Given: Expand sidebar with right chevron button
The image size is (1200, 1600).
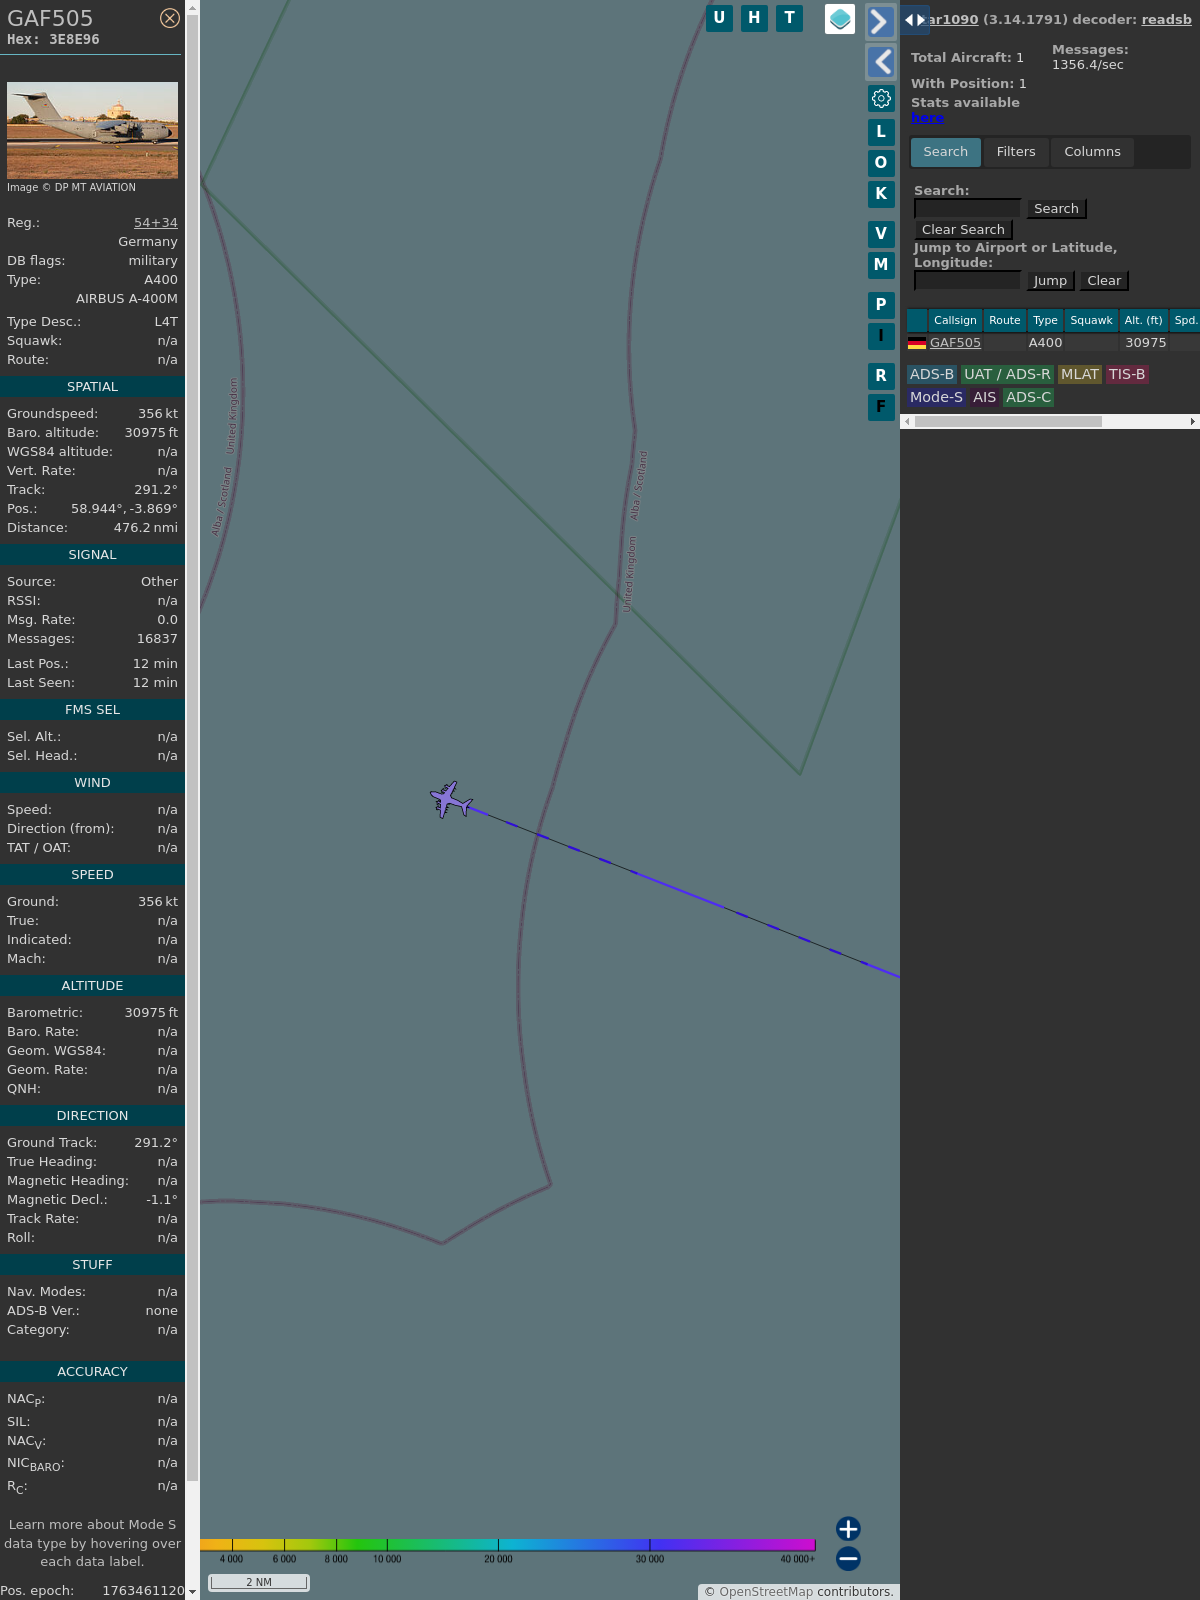Looking at the screenshot, I should click(x=879, y=22).
